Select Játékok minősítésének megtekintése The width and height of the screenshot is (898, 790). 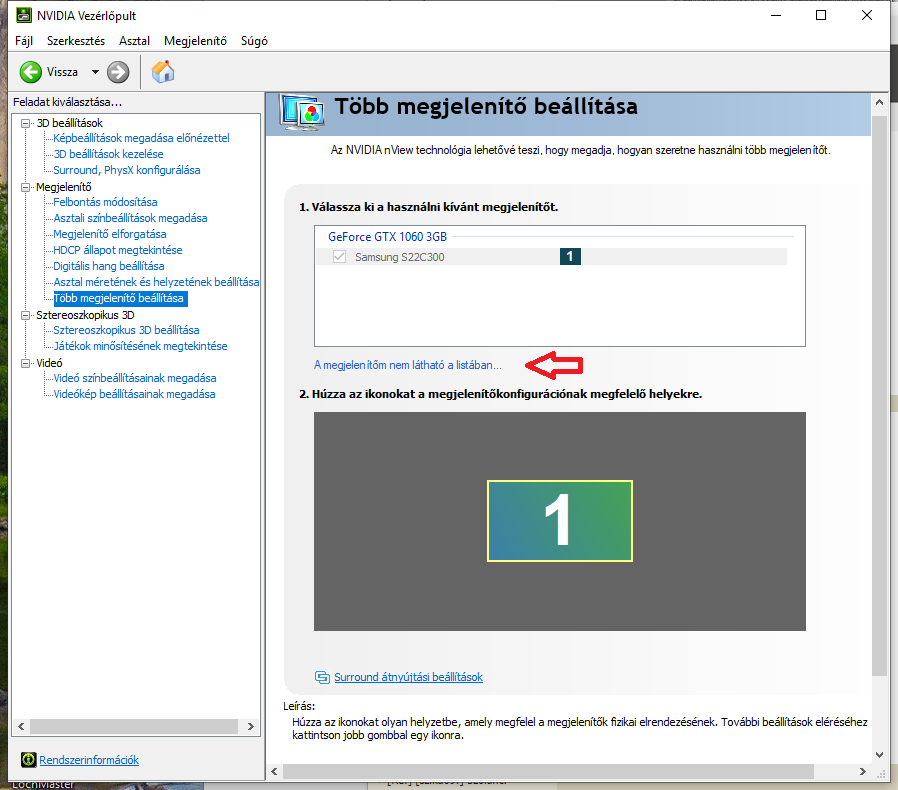[140, 347]
